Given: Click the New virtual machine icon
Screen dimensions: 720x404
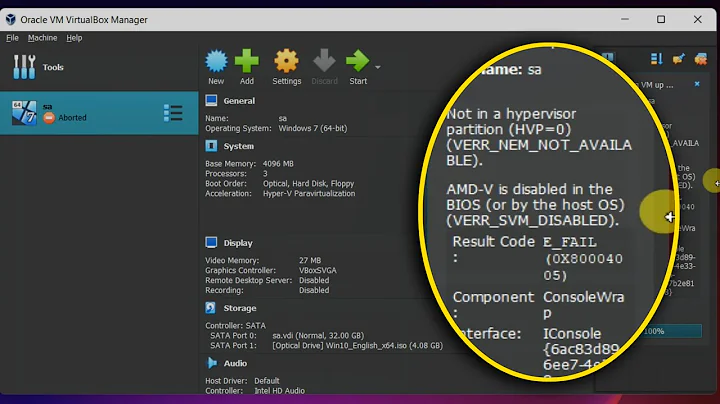Looking at the screenshot, I should [x=216, y=61].
